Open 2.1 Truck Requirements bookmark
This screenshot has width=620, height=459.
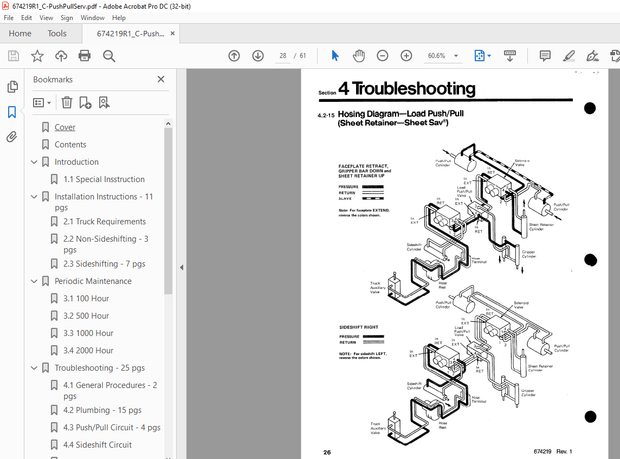[x=104, y=222]
